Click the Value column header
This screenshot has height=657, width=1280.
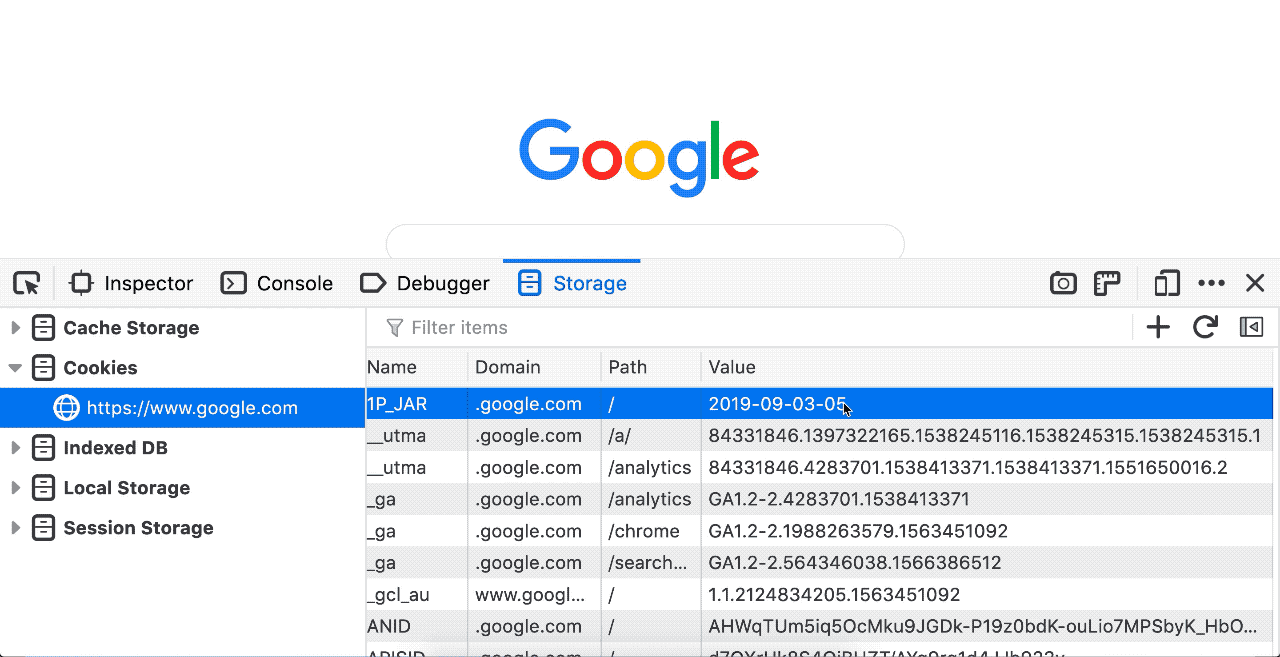click(x=732, y=367)
